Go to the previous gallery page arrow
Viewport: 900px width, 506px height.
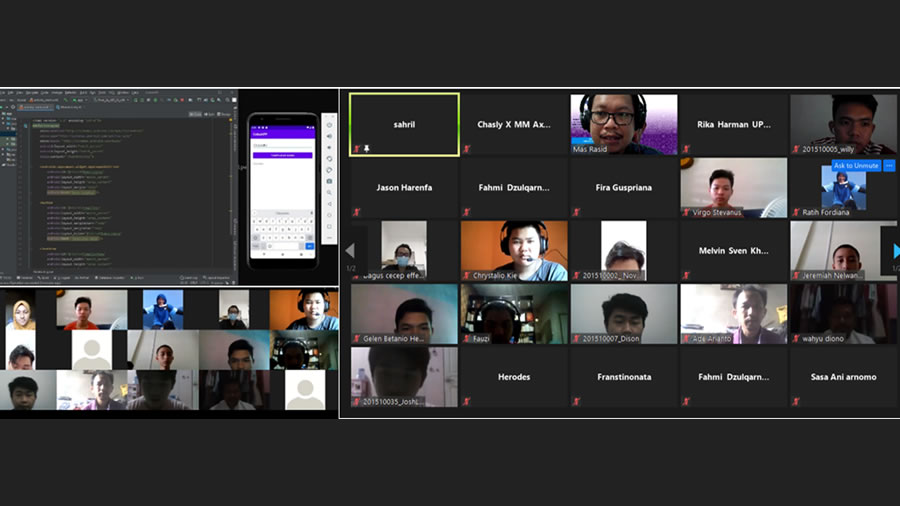(350, 250)
